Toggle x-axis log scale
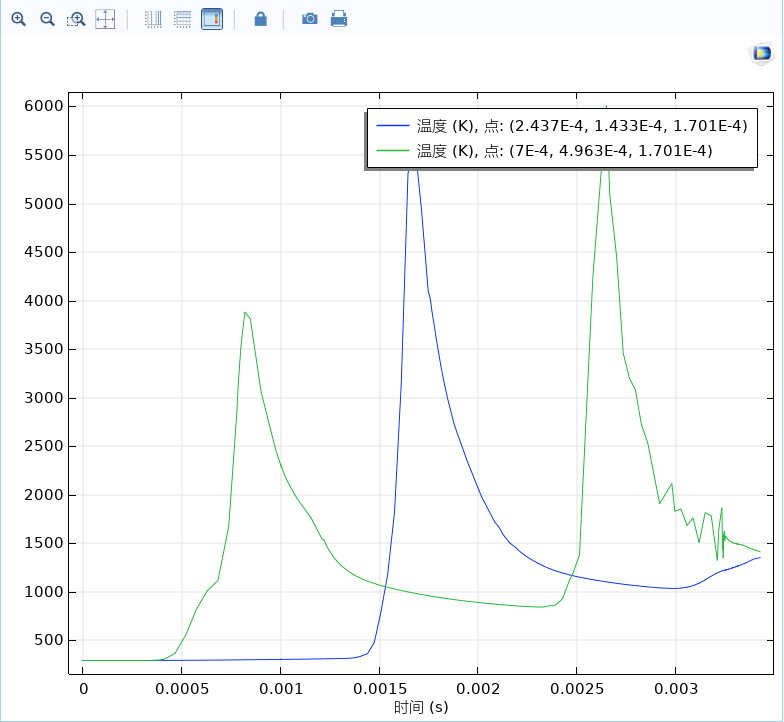This screenshot has width=784, height=722. tap(153, 19)
